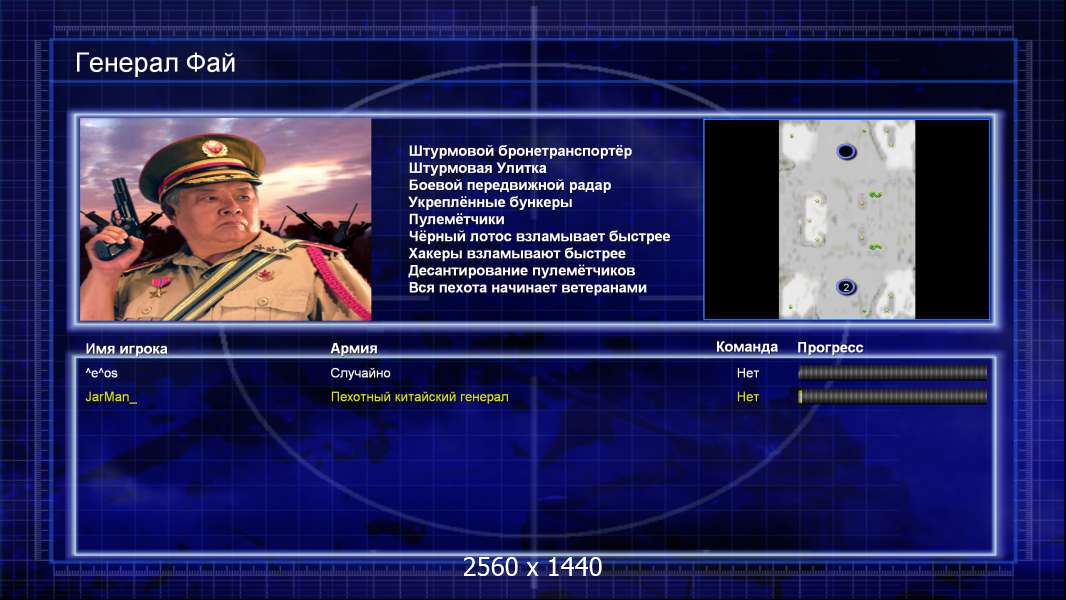Click the unnumbered top start position marker
The height and width of the screenshot is (600, 1066).
(846, 151)
